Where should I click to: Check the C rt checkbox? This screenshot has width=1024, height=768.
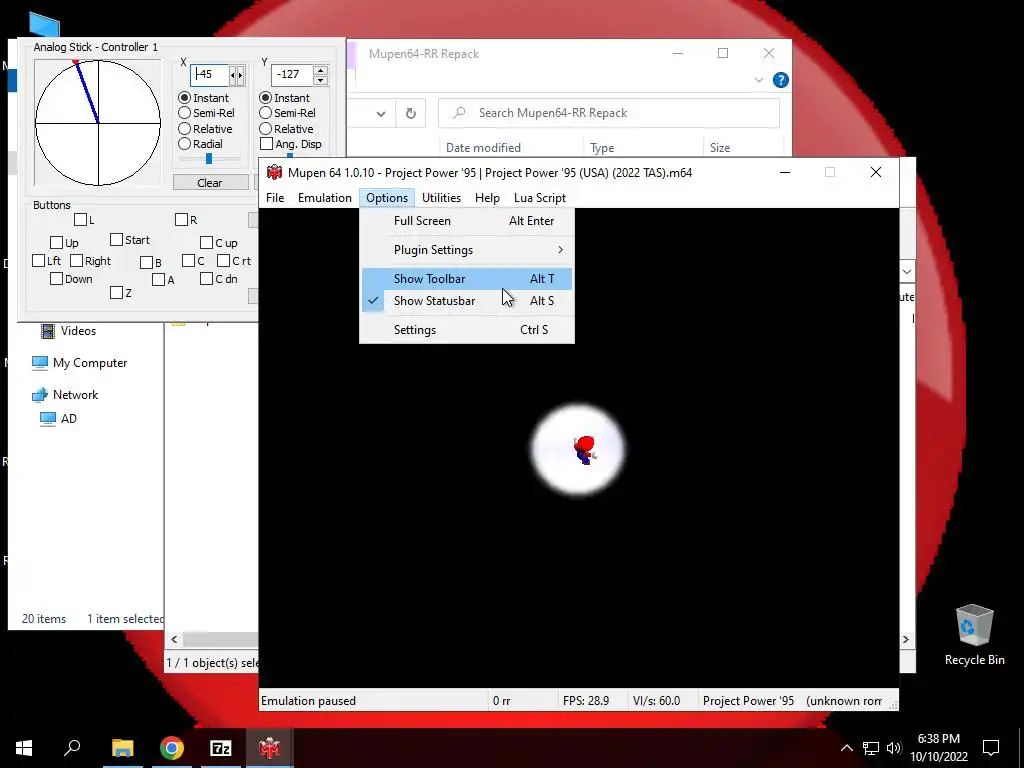pos(223,261)
